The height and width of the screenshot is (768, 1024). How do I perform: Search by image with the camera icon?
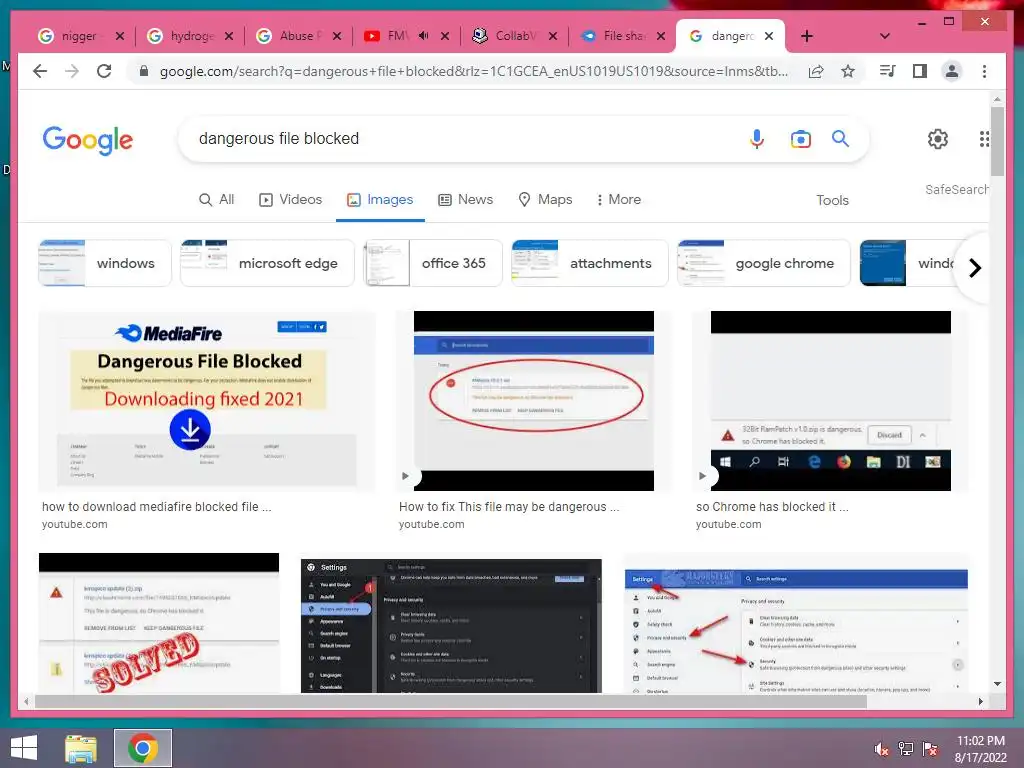point(801,138)
